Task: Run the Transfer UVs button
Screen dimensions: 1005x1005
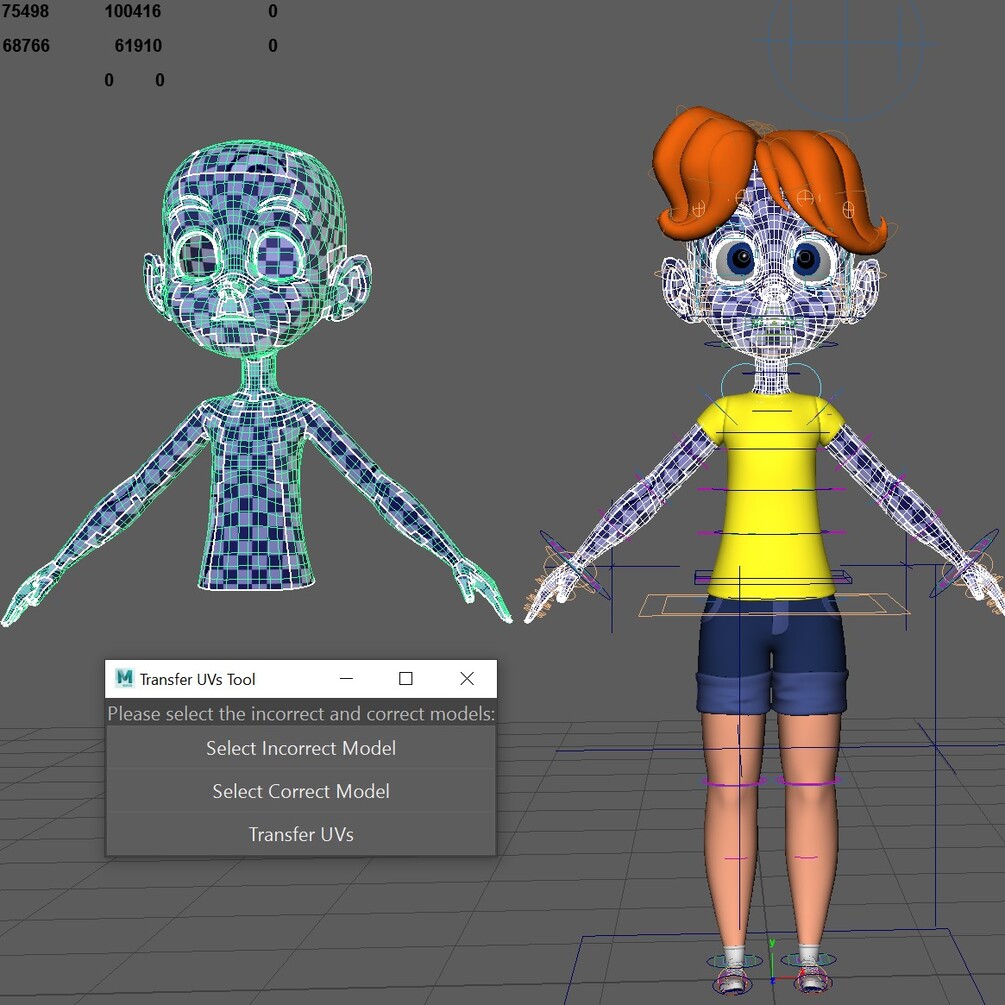Action: [x=301, y=834]
